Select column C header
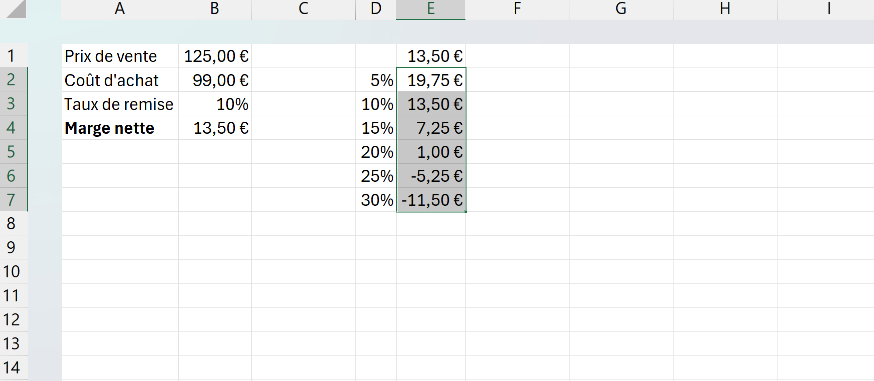Screen dimensions: 874x381 (303, 9)
